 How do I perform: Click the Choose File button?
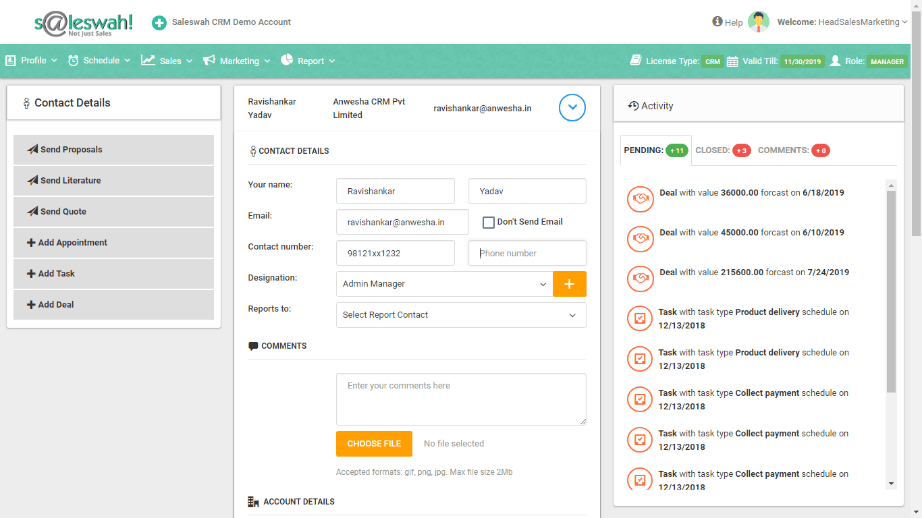[374, 444]
